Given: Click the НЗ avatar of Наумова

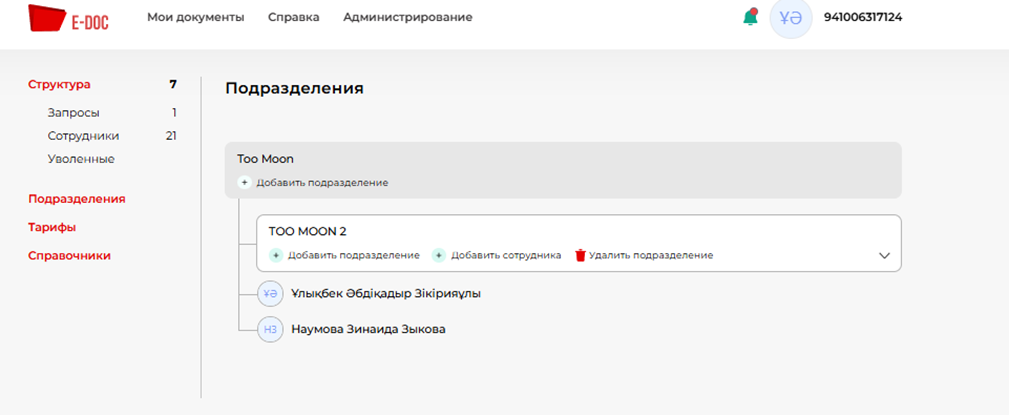Looking at the screenshot, I should (270, 329).
